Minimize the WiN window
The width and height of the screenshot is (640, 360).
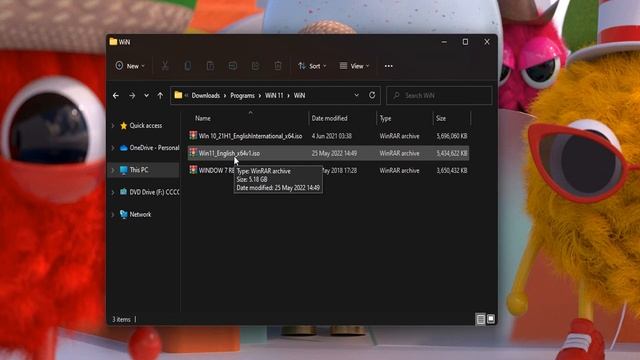pos(444,42)
